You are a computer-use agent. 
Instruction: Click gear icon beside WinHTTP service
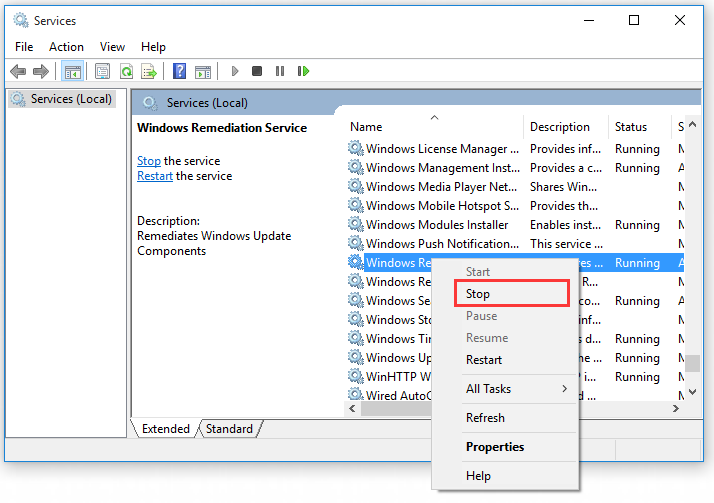(x=356, y=376)
